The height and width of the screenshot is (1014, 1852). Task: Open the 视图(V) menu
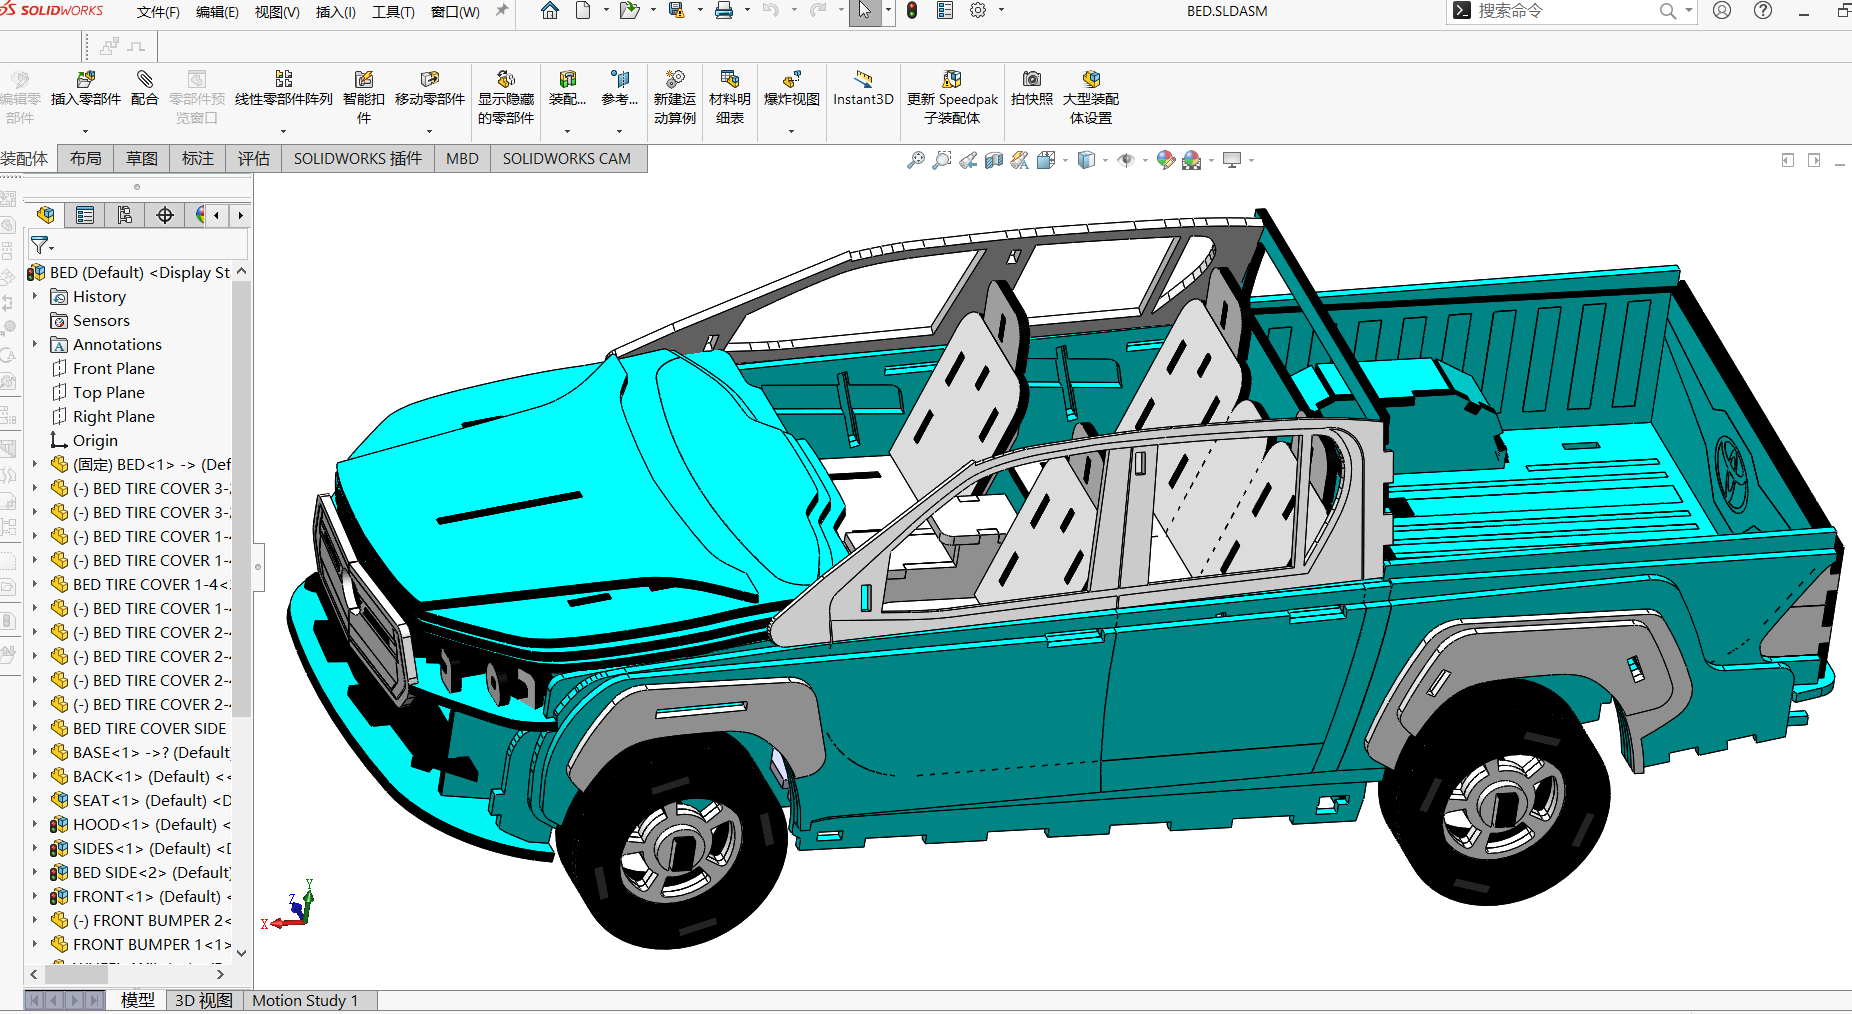(x=277, y=12)
